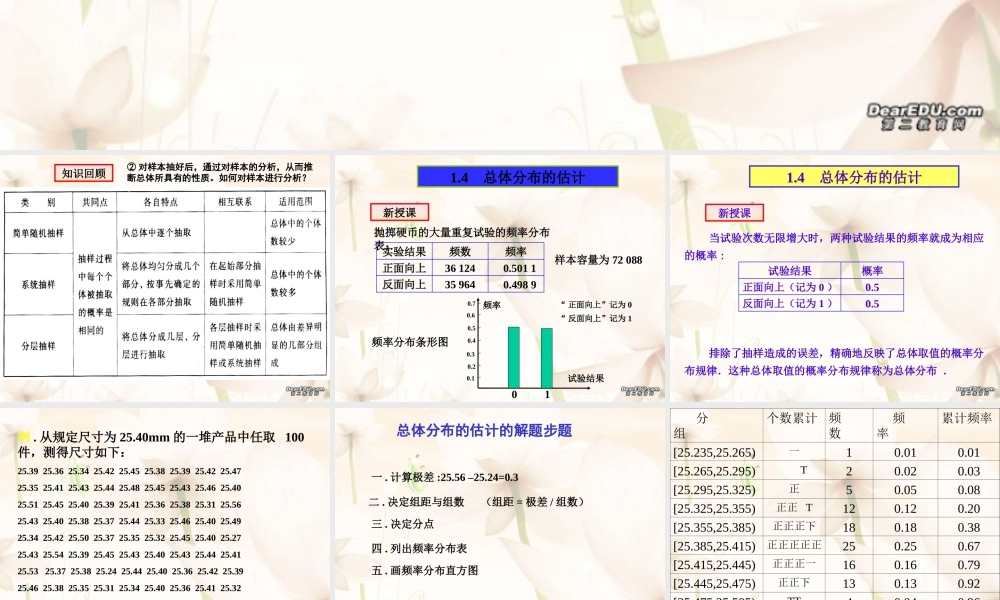Select step 三. 决定分点
This screenshot has height=600, width=1000.
coord(402,524)
